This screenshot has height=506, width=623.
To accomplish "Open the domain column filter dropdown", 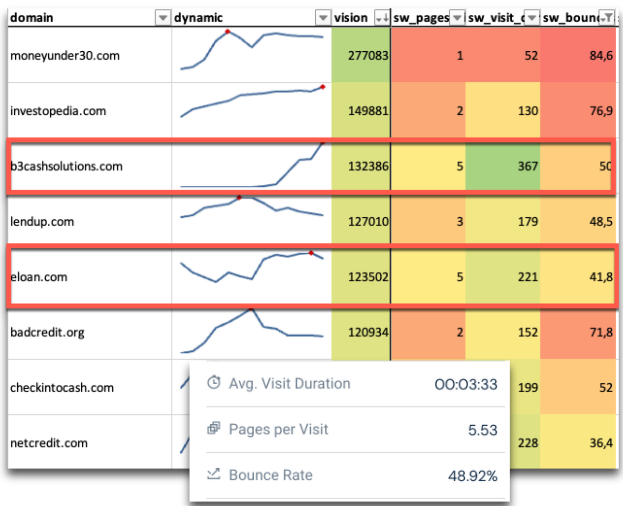I will click(163, 18).
